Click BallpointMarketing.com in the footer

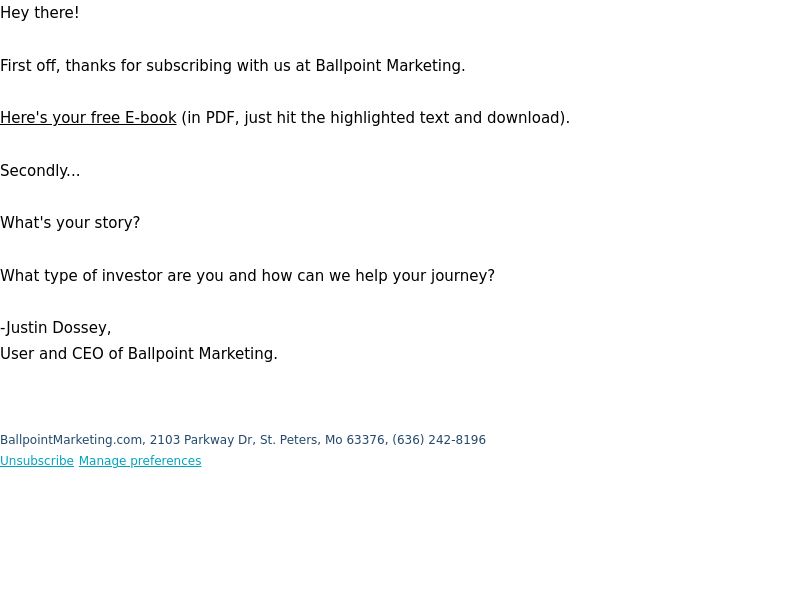click(x=71, y=440)
